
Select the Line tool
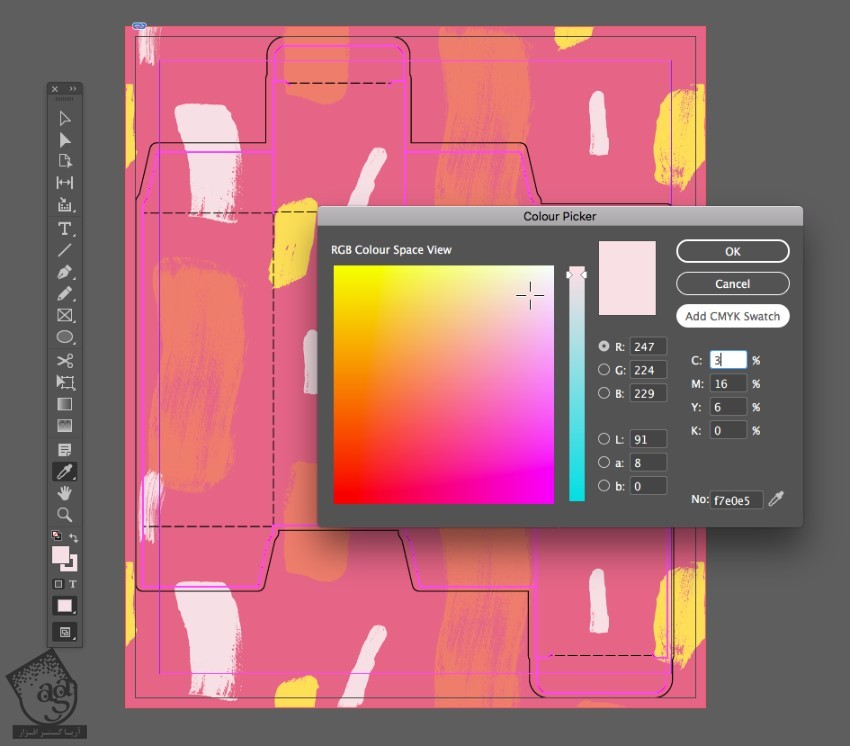[x=65, y=250]
